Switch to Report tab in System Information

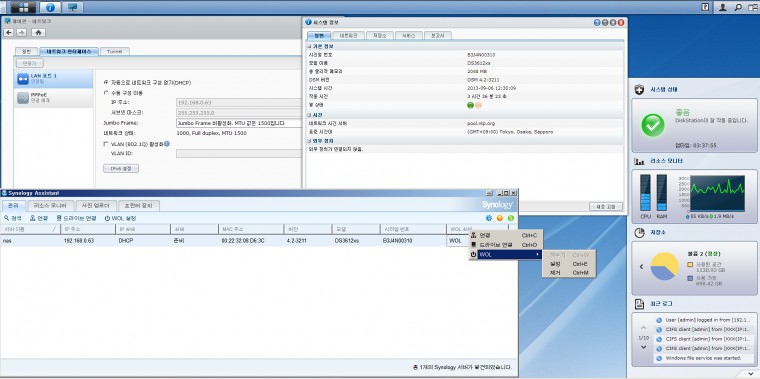click(x=438, y=36)
